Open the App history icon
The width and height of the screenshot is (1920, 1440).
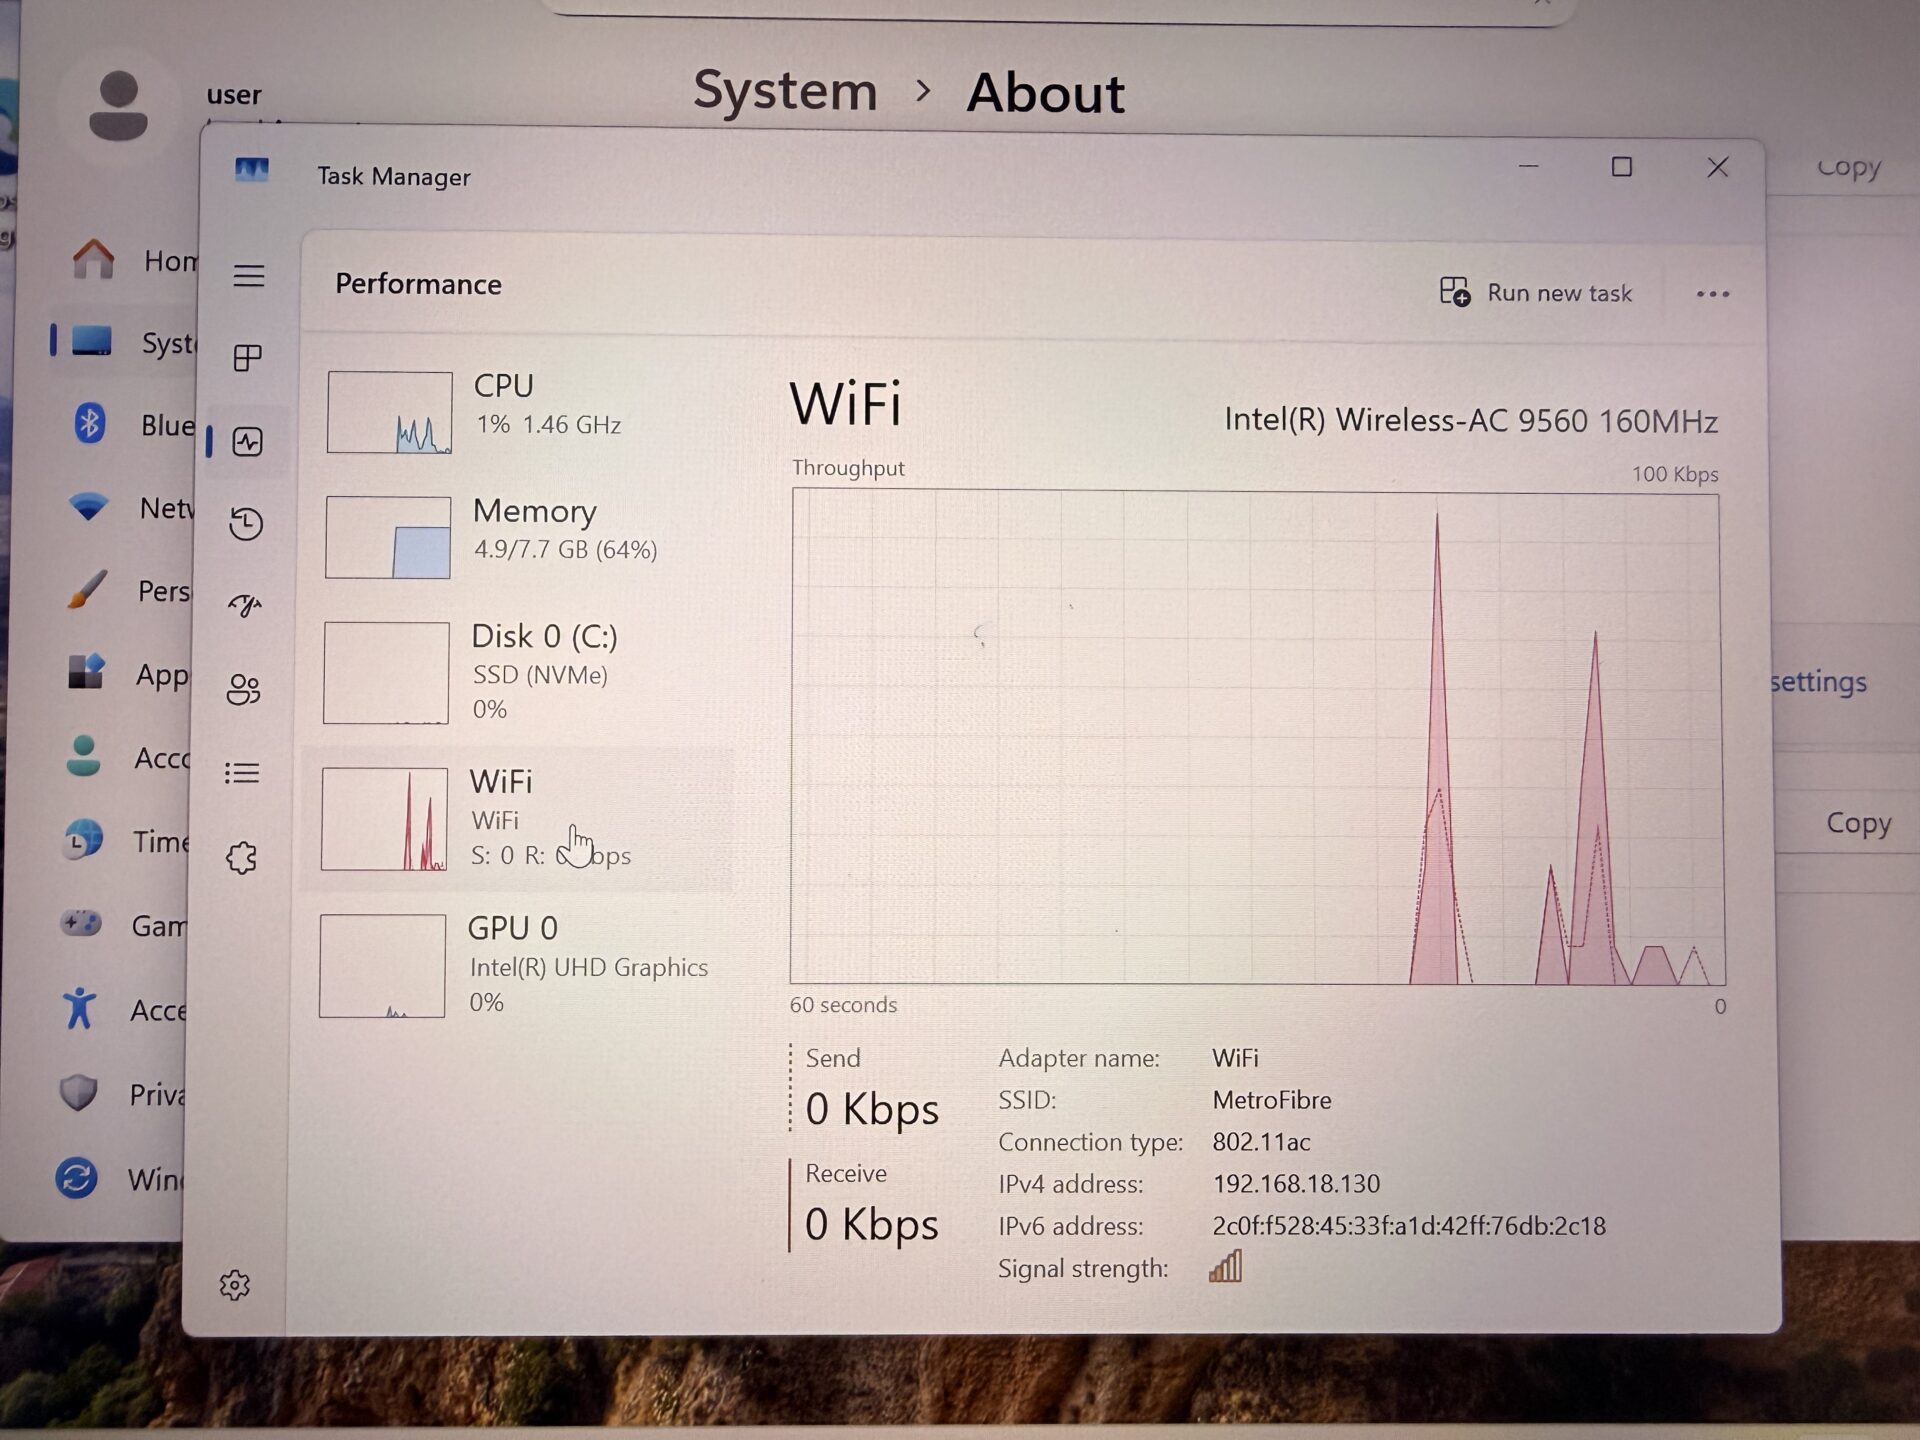point(246,524)
